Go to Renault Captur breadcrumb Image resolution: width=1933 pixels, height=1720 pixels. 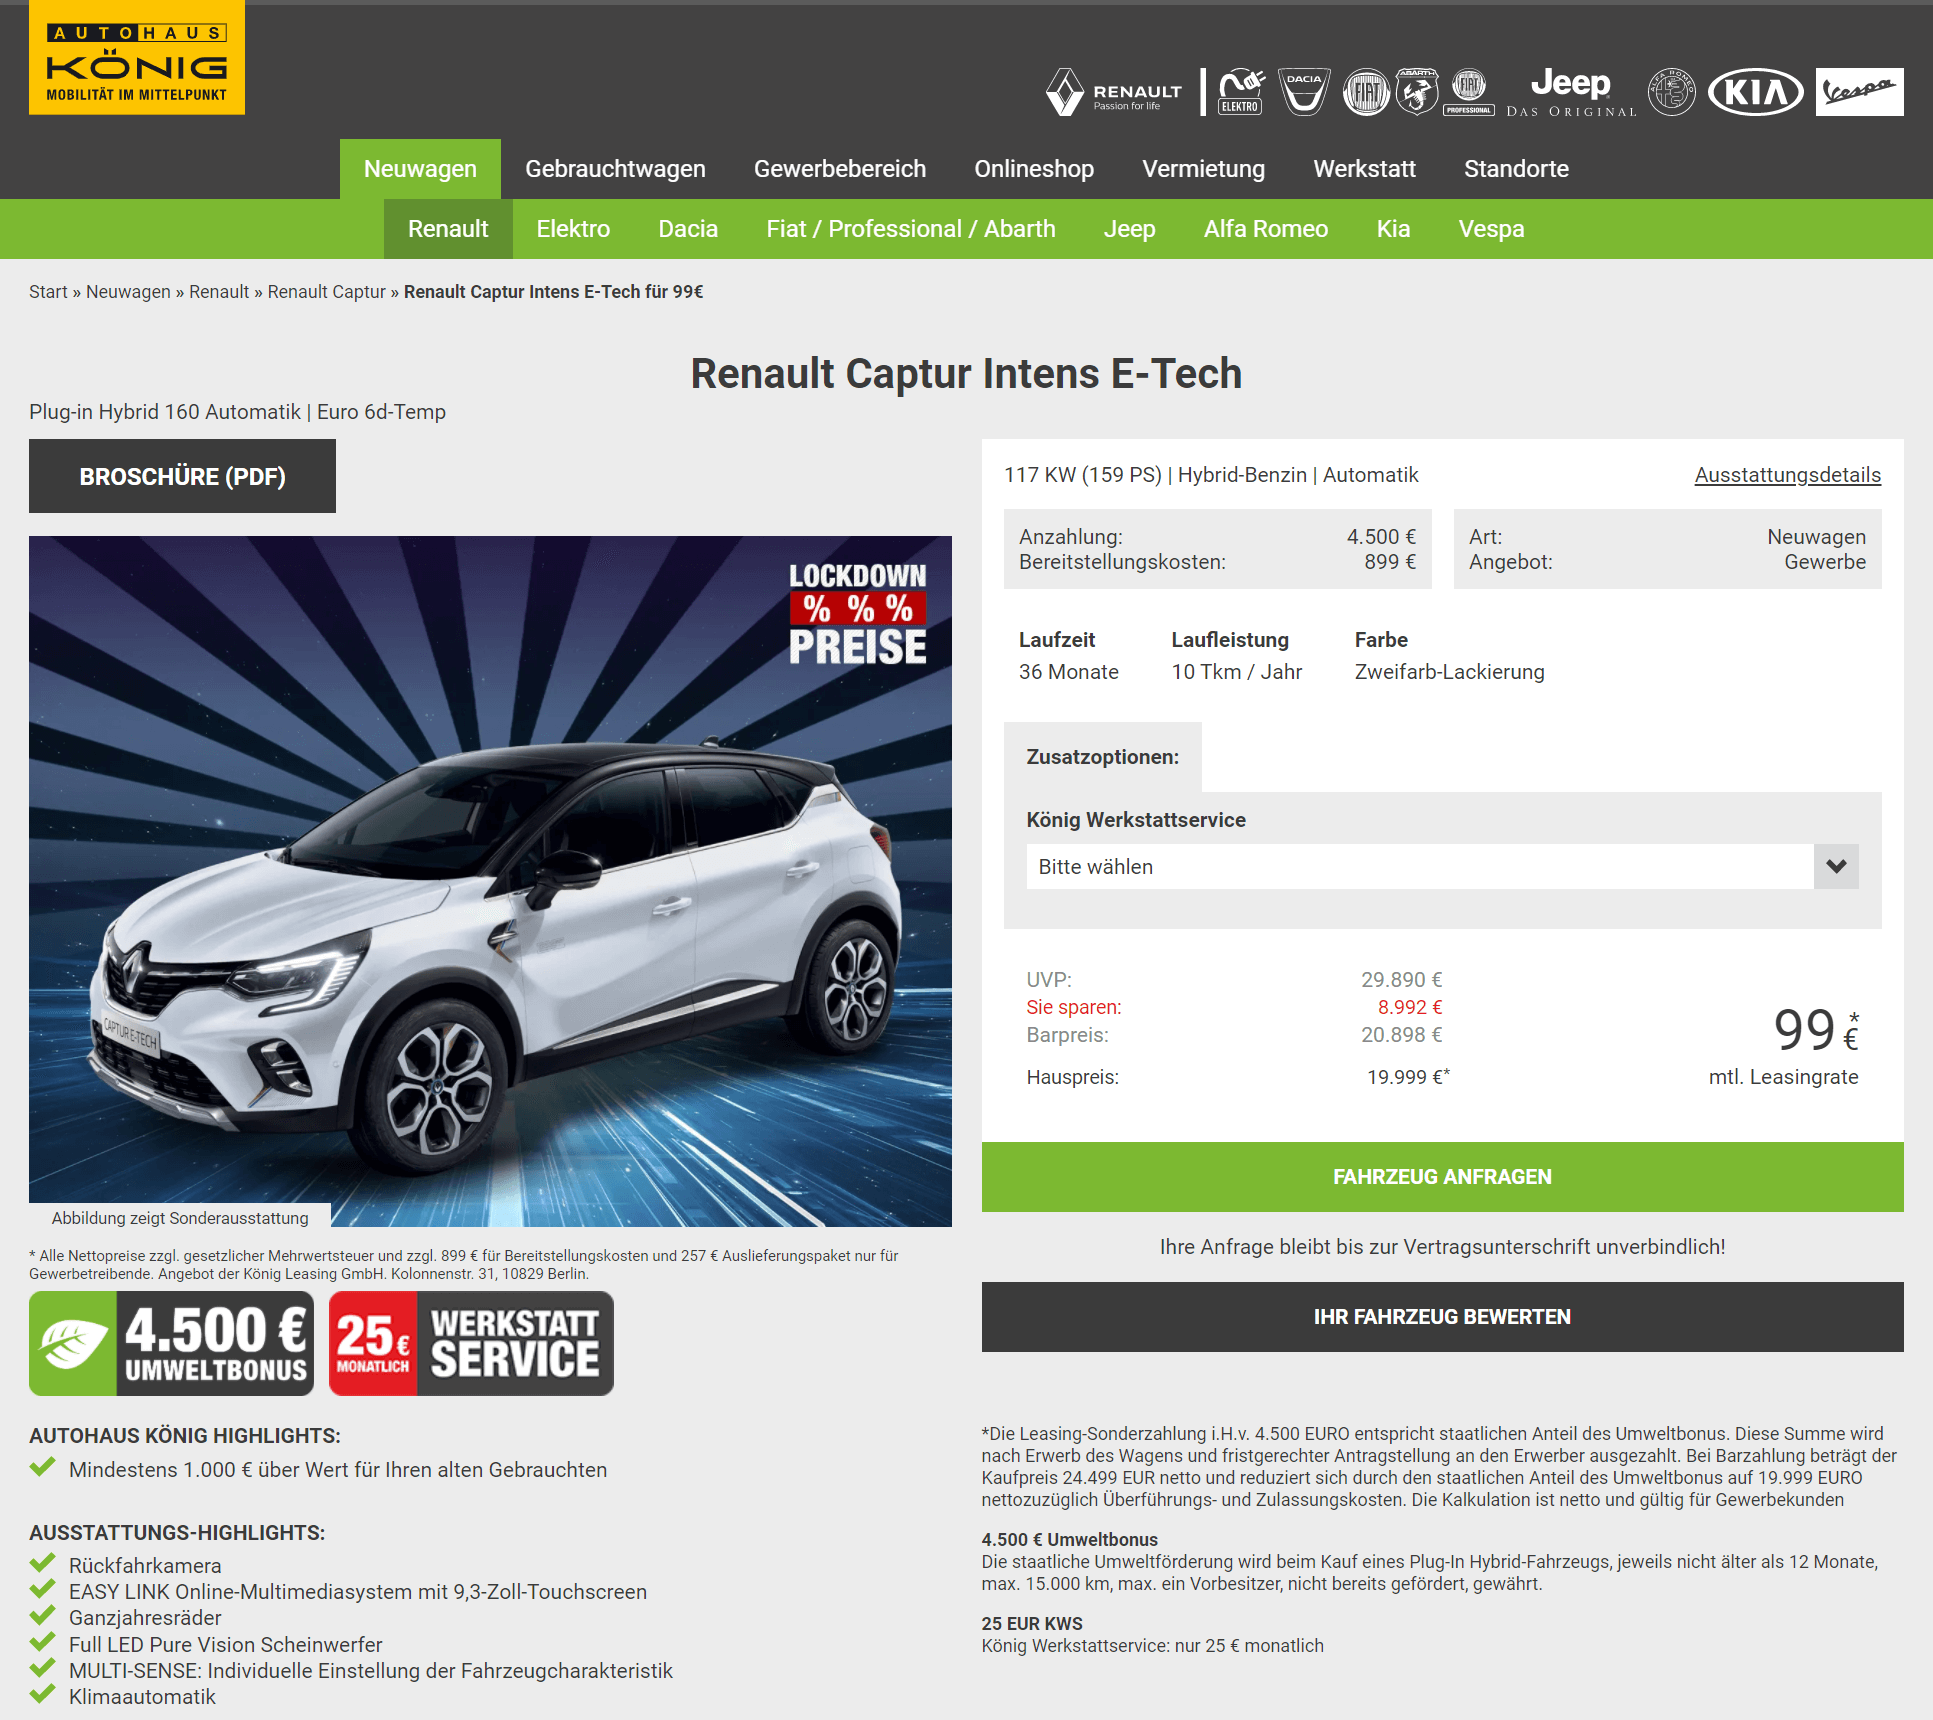[326, 292]
